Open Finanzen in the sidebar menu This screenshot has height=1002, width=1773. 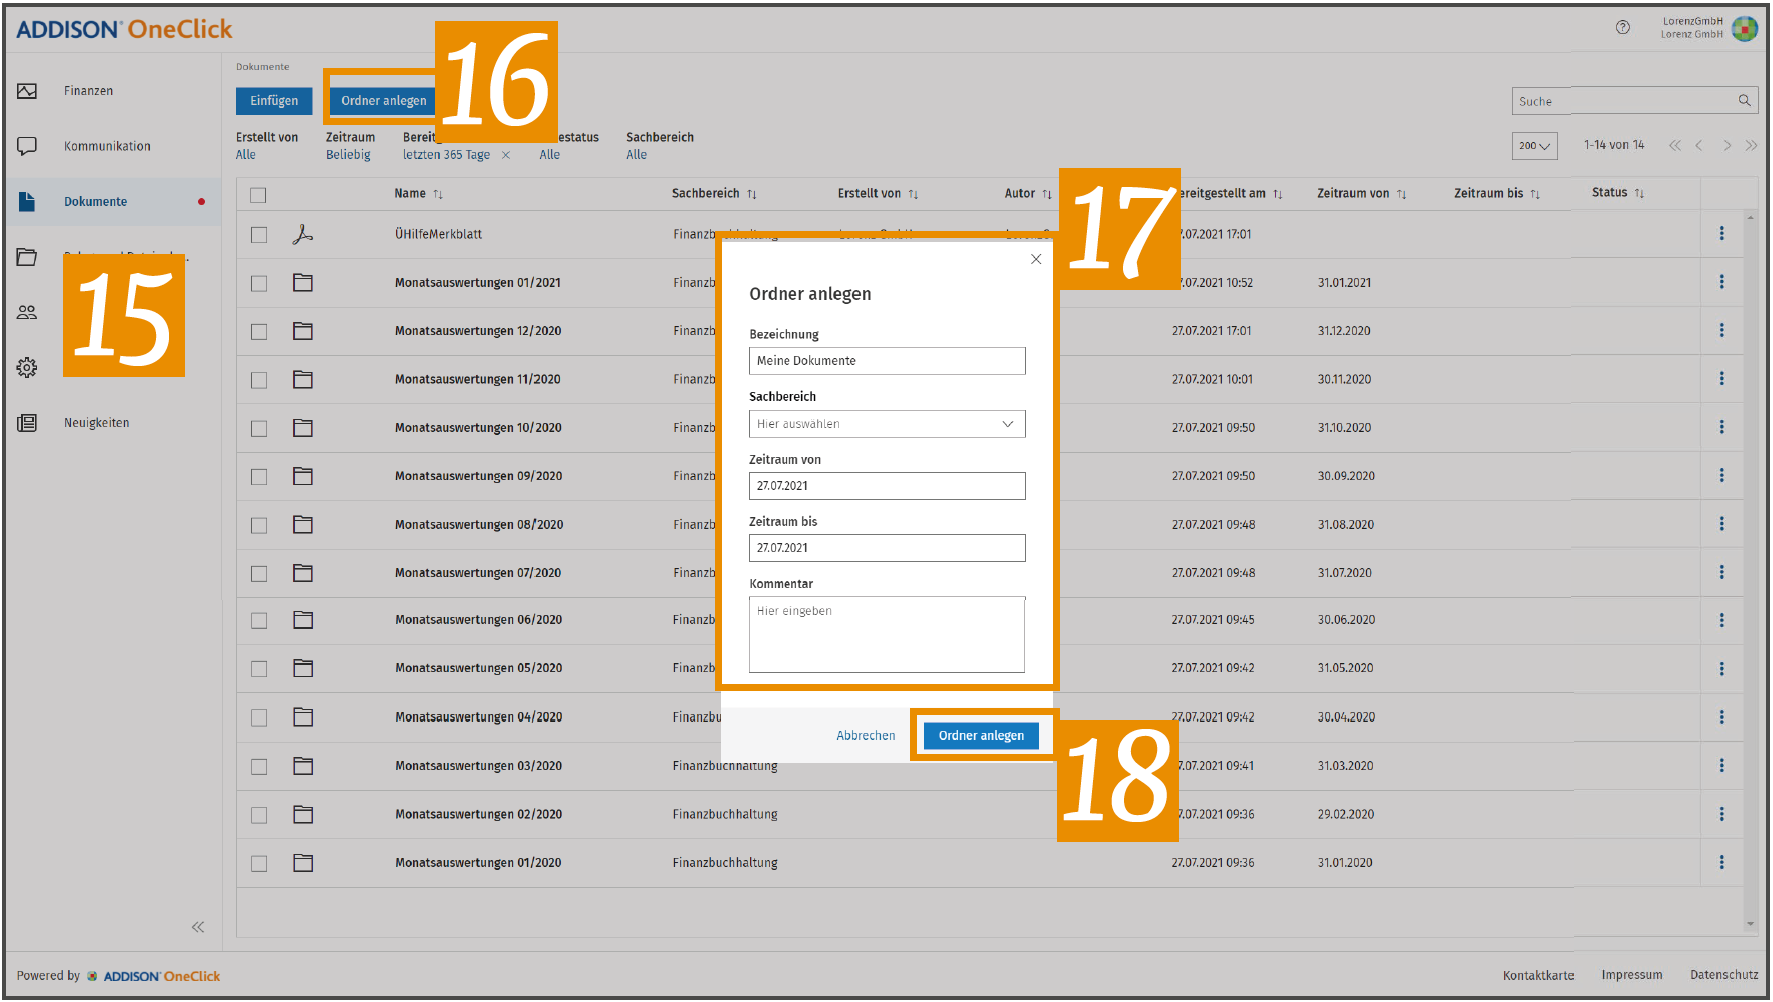click(x=89, y=91)
